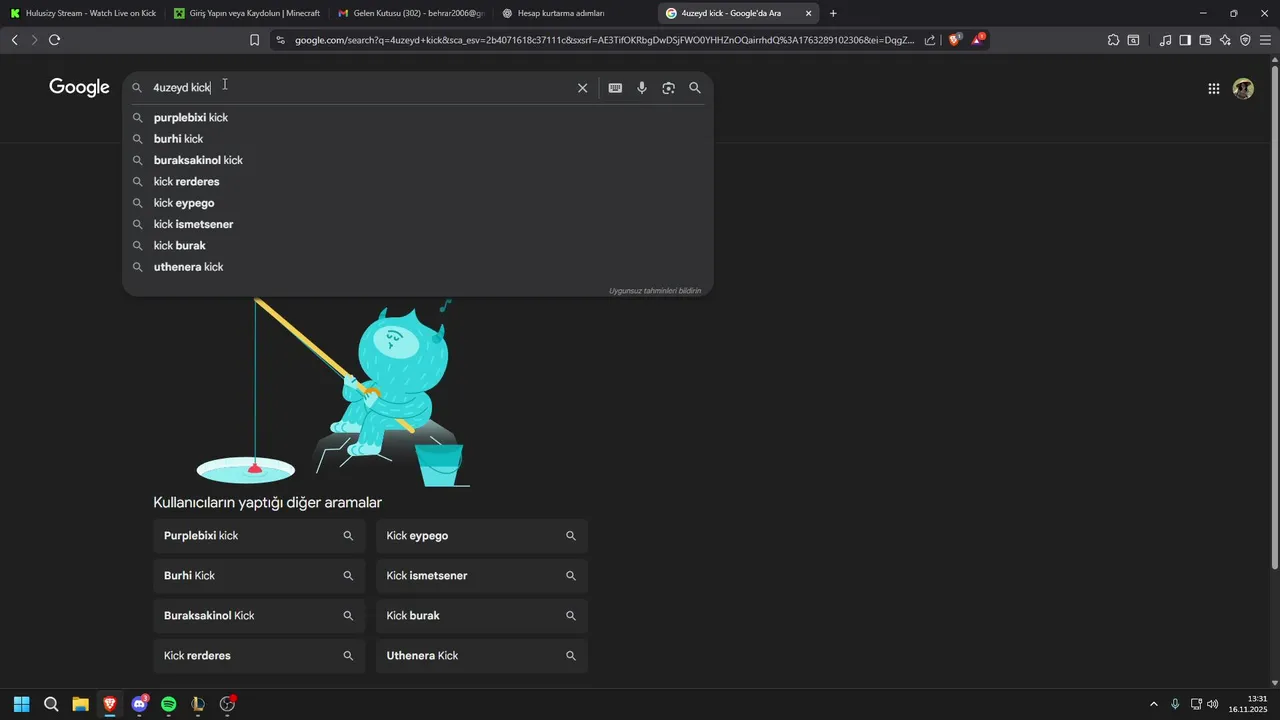The image size is (1280, 720).
Task: Open the tab search icon in toolbar
Action: pyautogui.click(x=1133, y=40)
